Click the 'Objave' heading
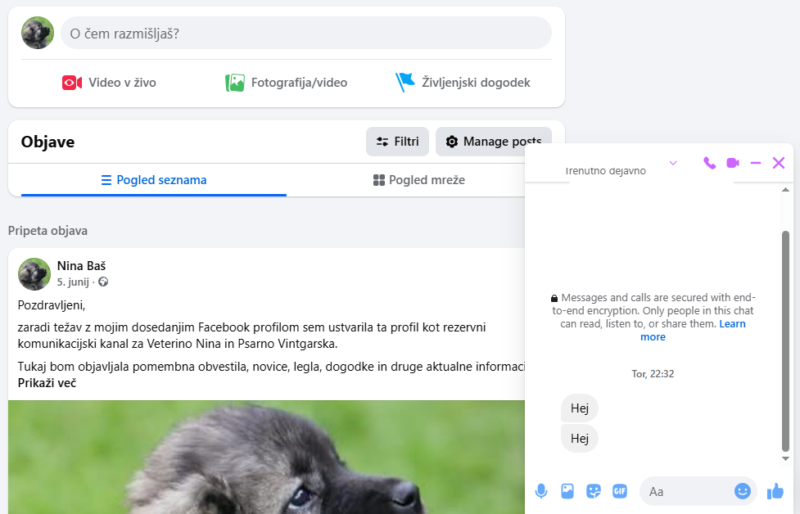This screenshot has height=514, width=800. pos(47,141)
